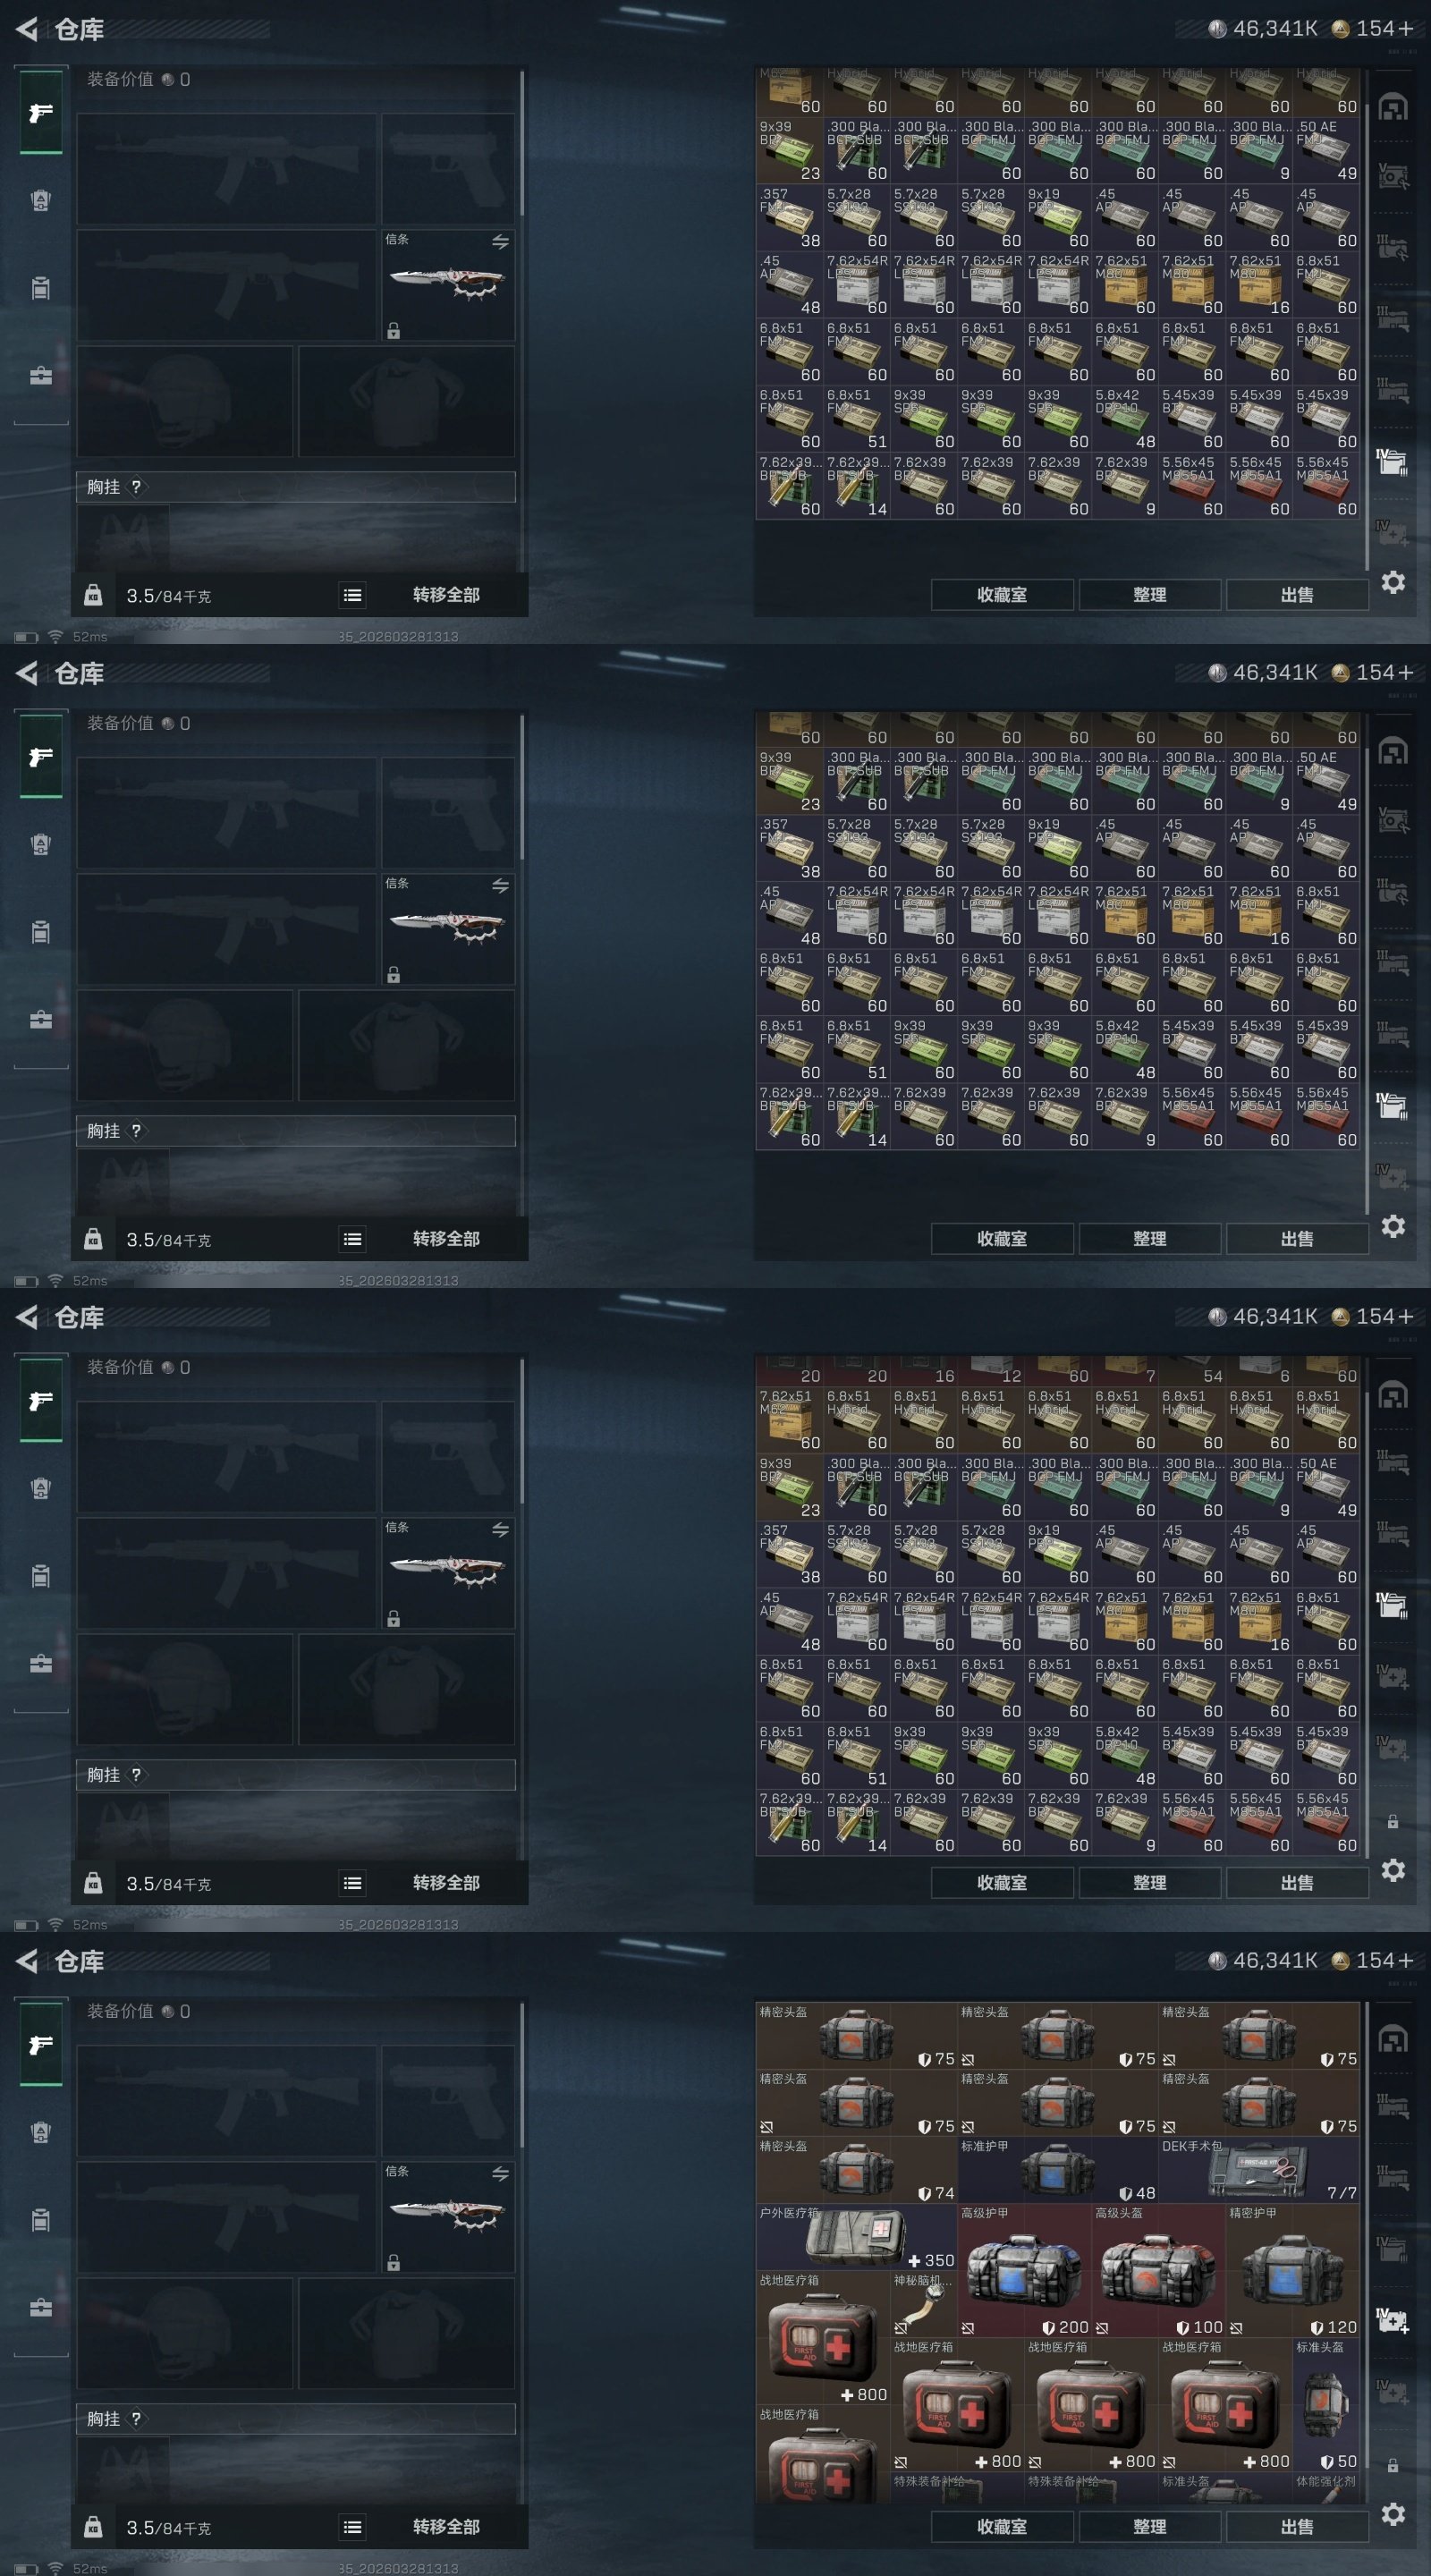Toggle bound marker on the 高级护甲 bag

coord(967,2327)
